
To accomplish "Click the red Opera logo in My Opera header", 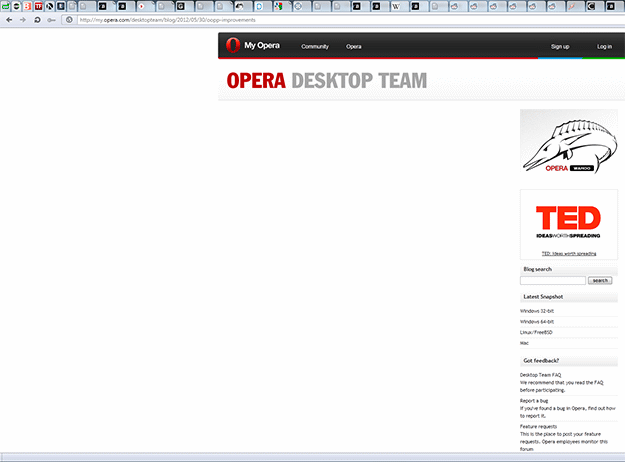I will pos(233,45).
